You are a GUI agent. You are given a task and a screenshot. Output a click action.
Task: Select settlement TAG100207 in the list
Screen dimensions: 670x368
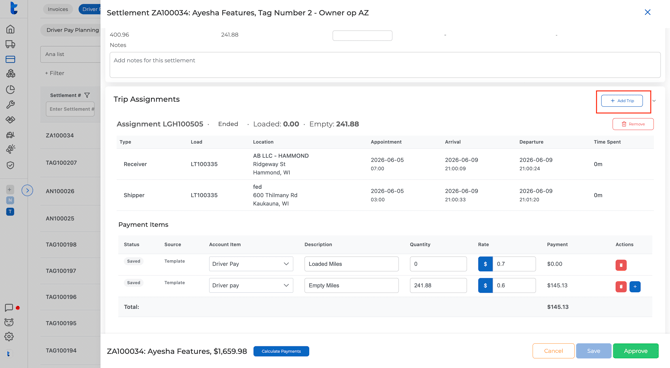point(61,163)
